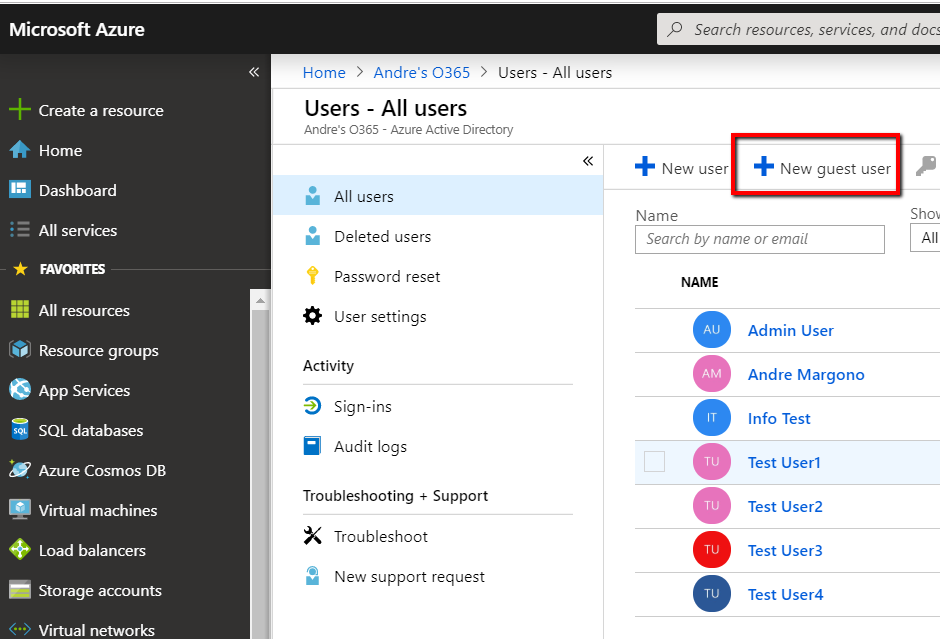Open Andre Margono user link

[x=805, y=375]
